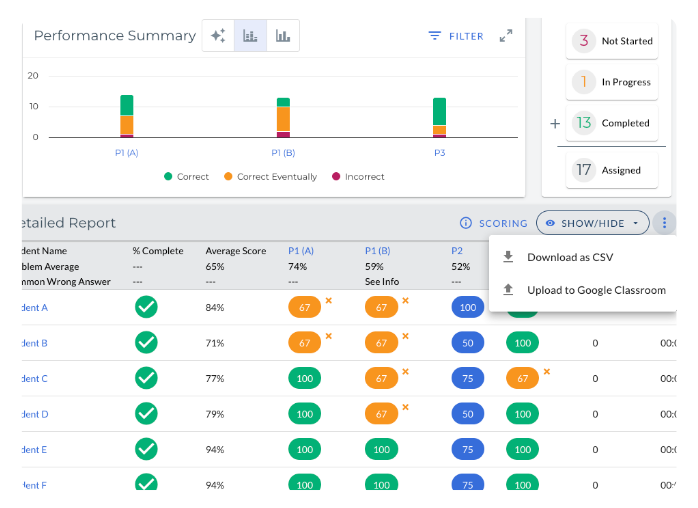Click the Completed count card

(x=612, y=123)
